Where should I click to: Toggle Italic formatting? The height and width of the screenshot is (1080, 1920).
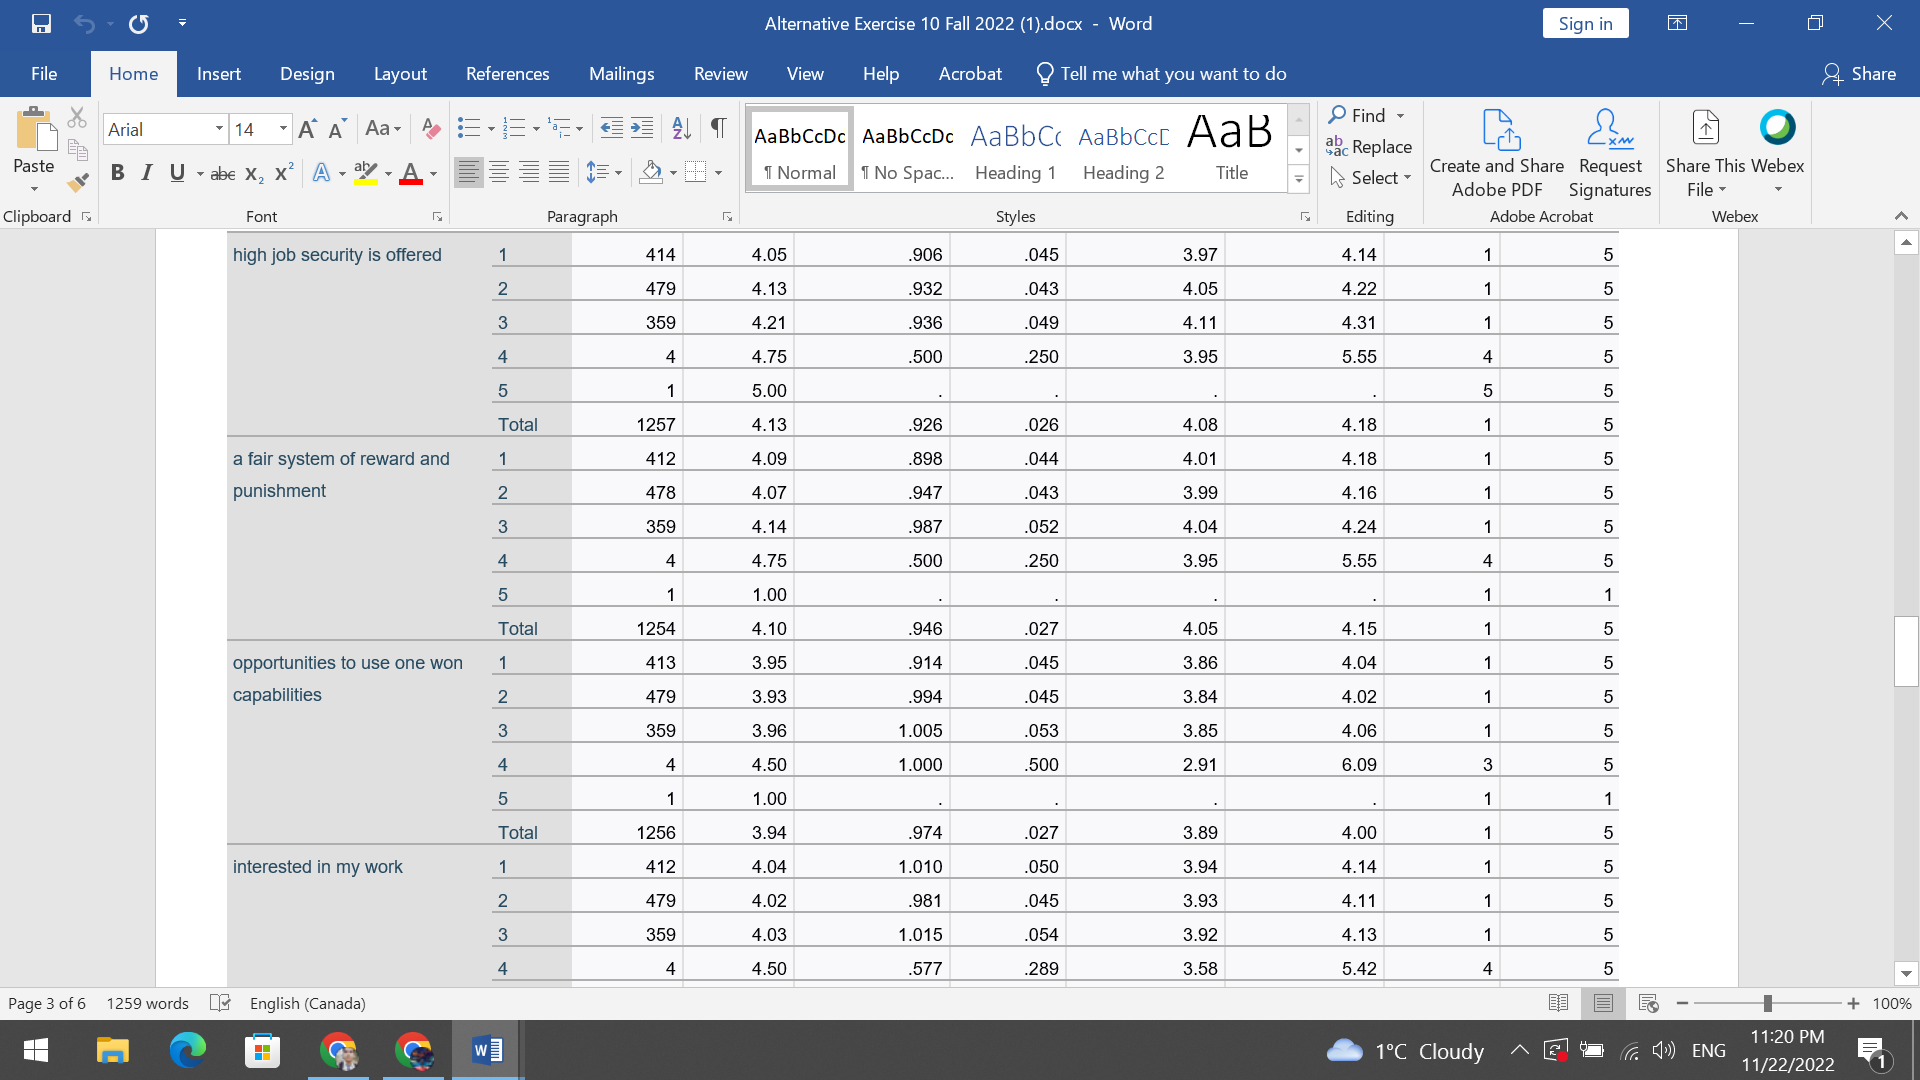[146, 173]
